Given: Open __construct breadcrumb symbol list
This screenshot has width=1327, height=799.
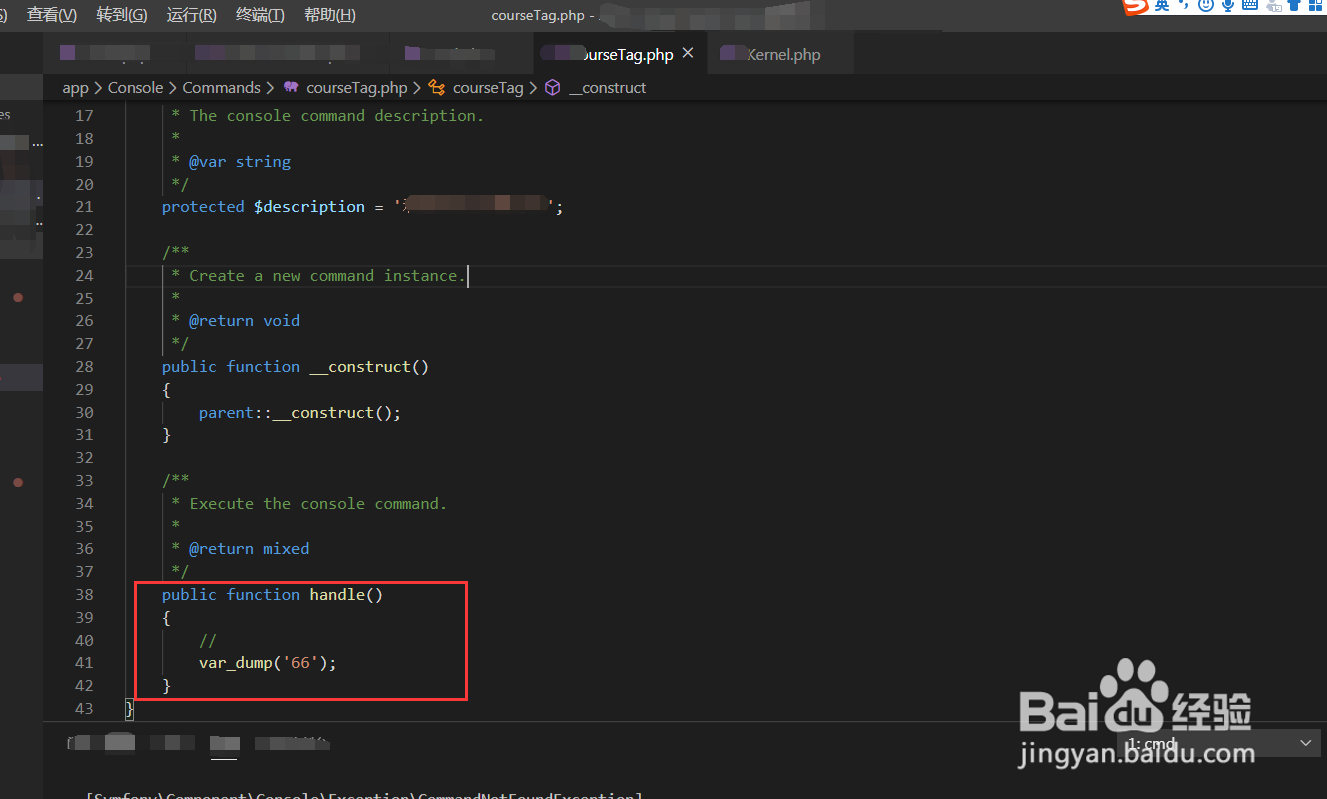Looking at the screenshot, I should click(608, 88).
